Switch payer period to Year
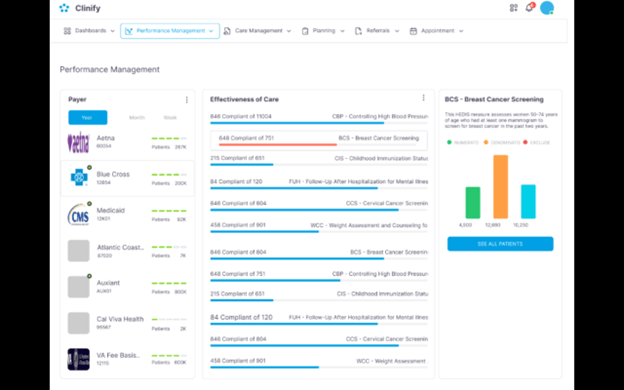This screenshot has width=624, height=390. [88, 117]
